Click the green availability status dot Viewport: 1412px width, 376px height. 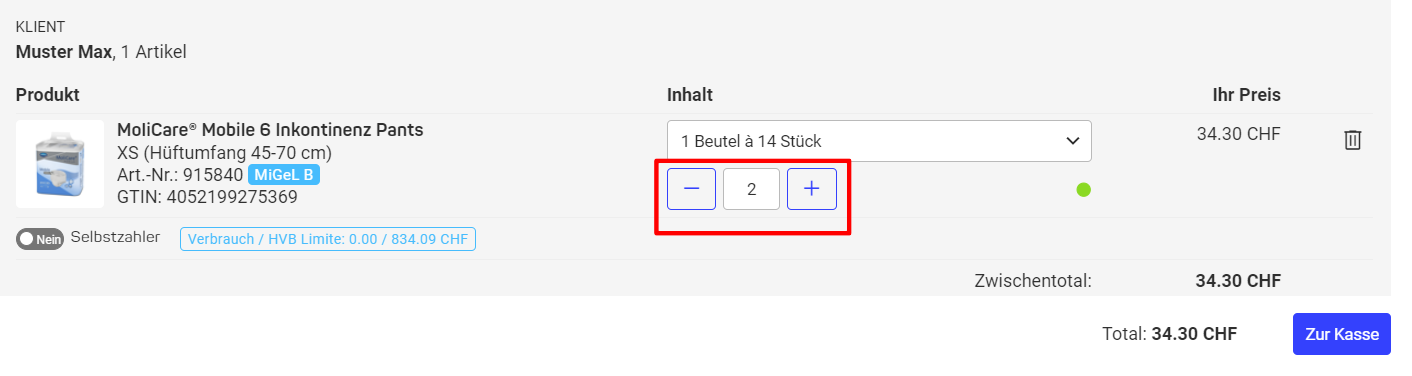[x=1083, y=189]
